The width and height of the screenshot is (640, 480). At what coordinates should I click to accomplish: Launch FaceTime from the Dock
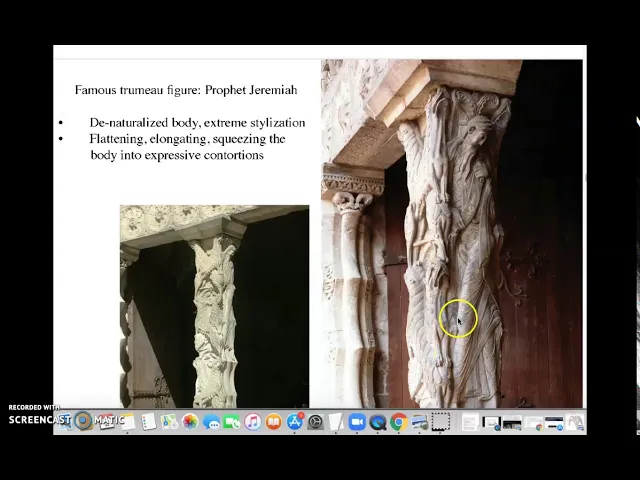pyautogui.click(x=232, y=422)
